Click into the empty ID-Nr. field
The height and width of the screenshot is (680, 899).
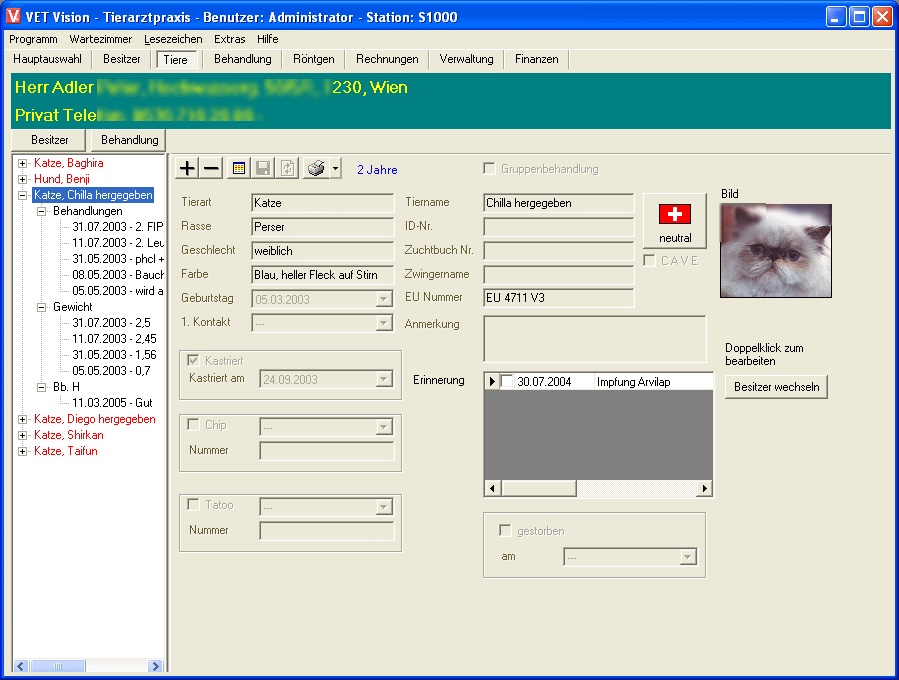558,227
